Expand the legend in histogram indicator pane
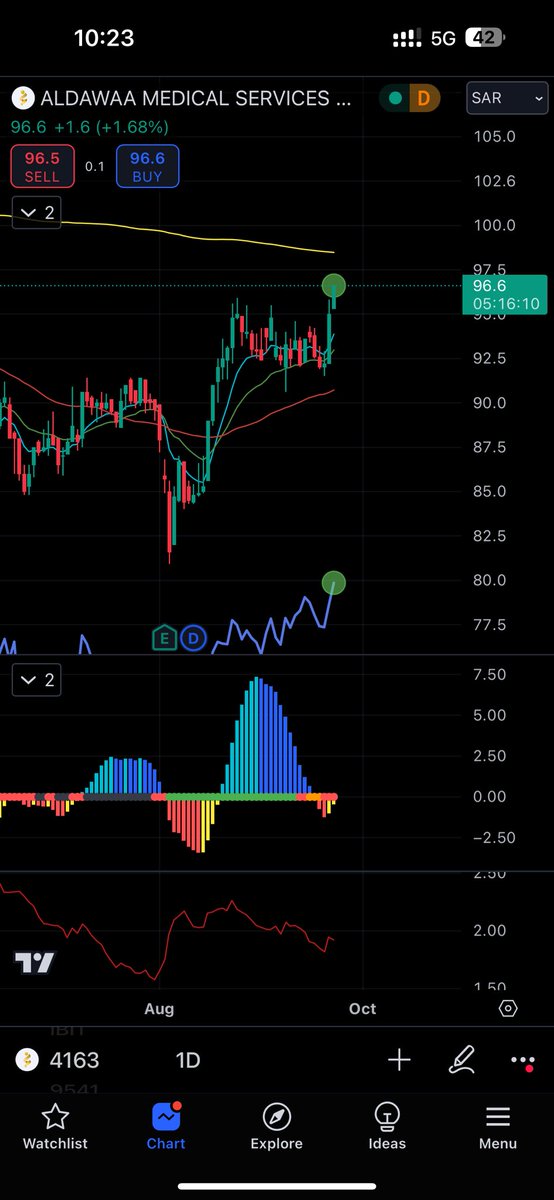 point(37,681)
